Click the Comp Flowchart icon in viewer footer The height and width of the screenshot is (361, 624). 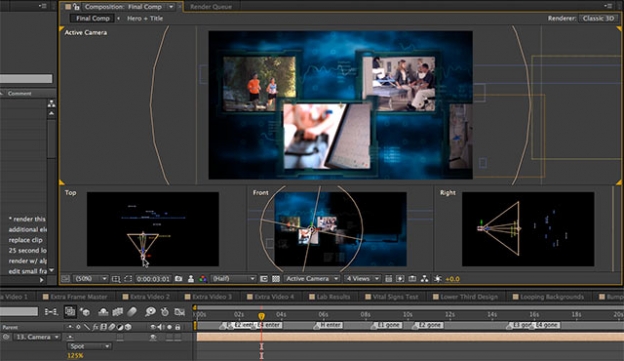coord(425,279)
